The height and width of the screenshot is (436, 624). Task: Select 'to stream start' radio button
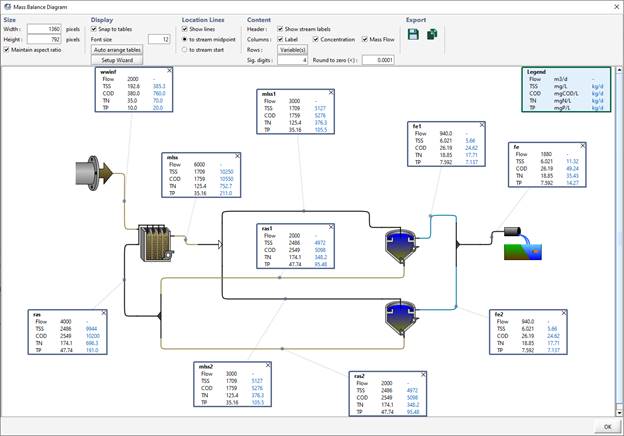click(x=185, y=50)
